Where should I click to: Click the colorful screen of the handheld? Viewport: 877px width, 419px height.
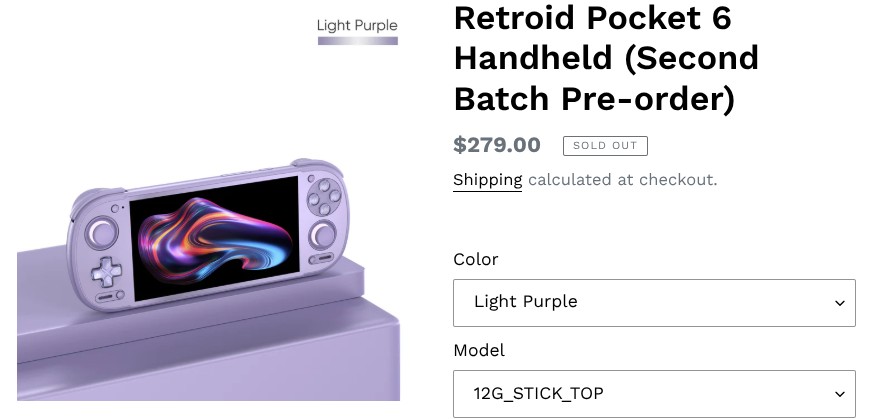tap(214, 239)
